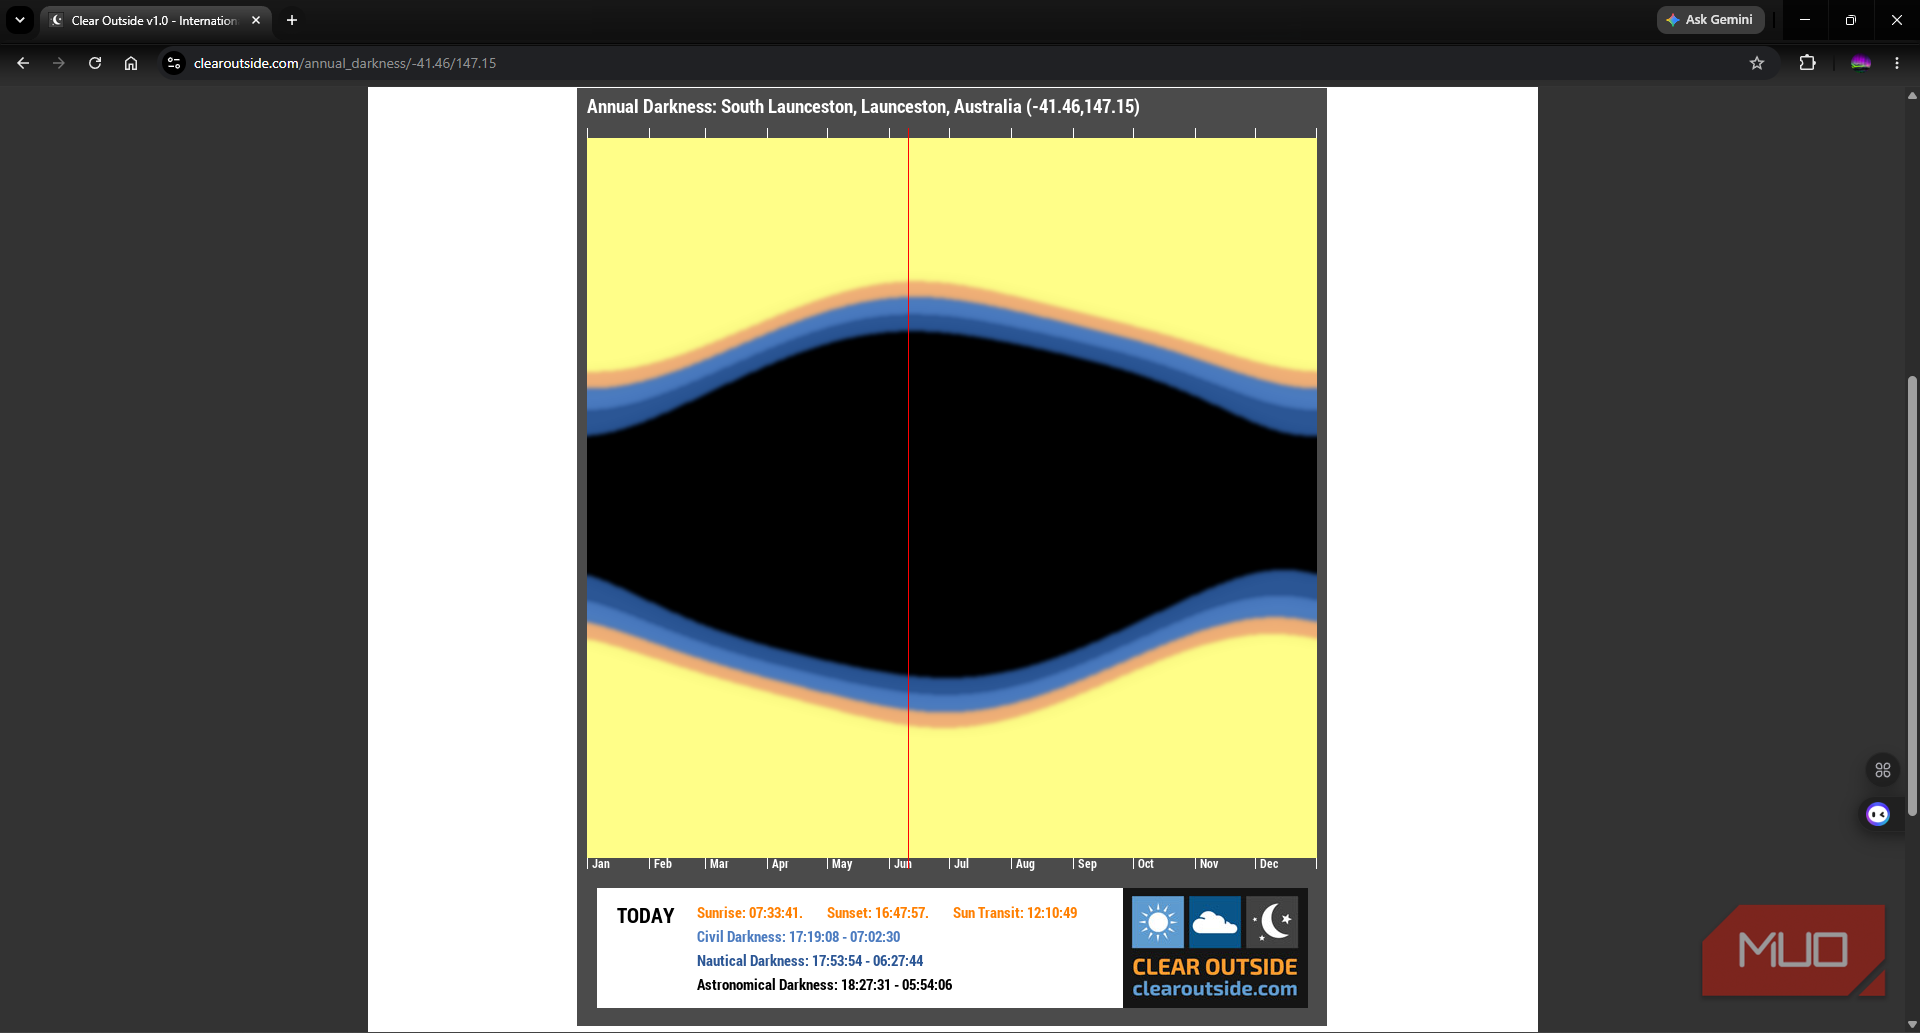The height and width of the screenshot is (1033, 1920).
Task: Click the browser back arrow
Action: pos(23,63)
